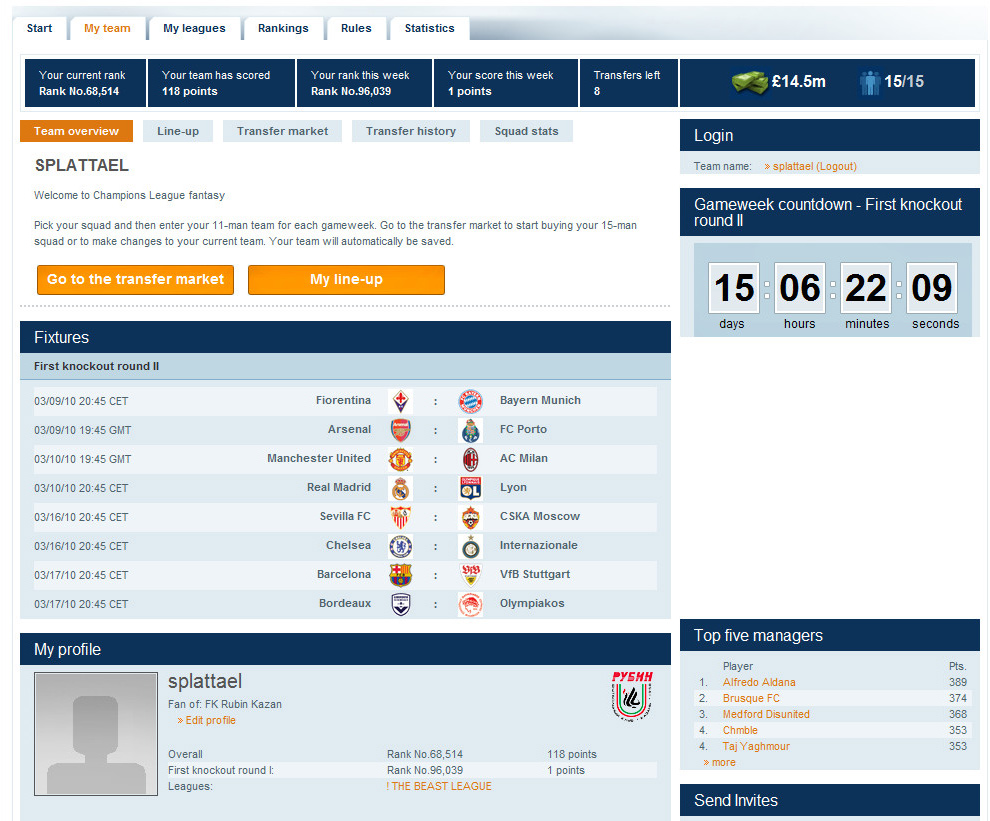Open the Start tab
The width and height of the screenshot is (990, 821).
pos(39,28)
